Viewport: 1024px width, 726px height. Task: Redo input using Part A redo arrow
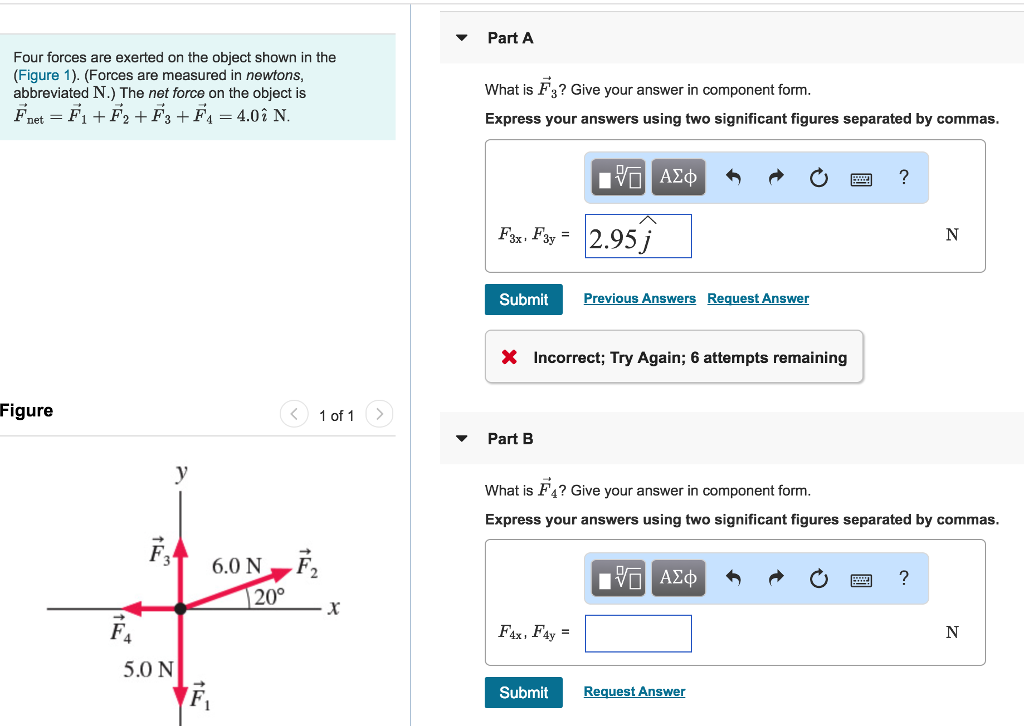point(776,177)
